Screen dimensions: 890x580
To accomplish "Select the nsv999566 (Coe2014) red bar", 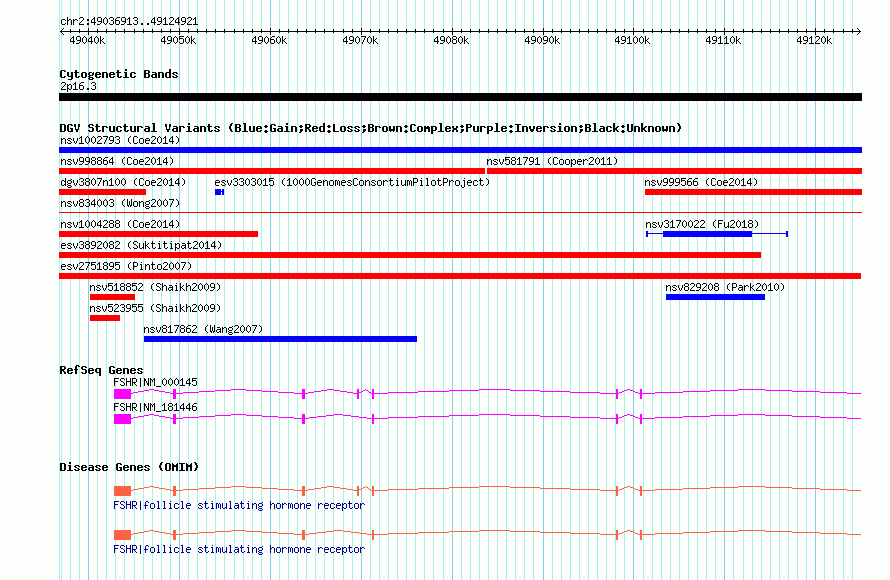I will pyautogui.click(x=753, y=192).
